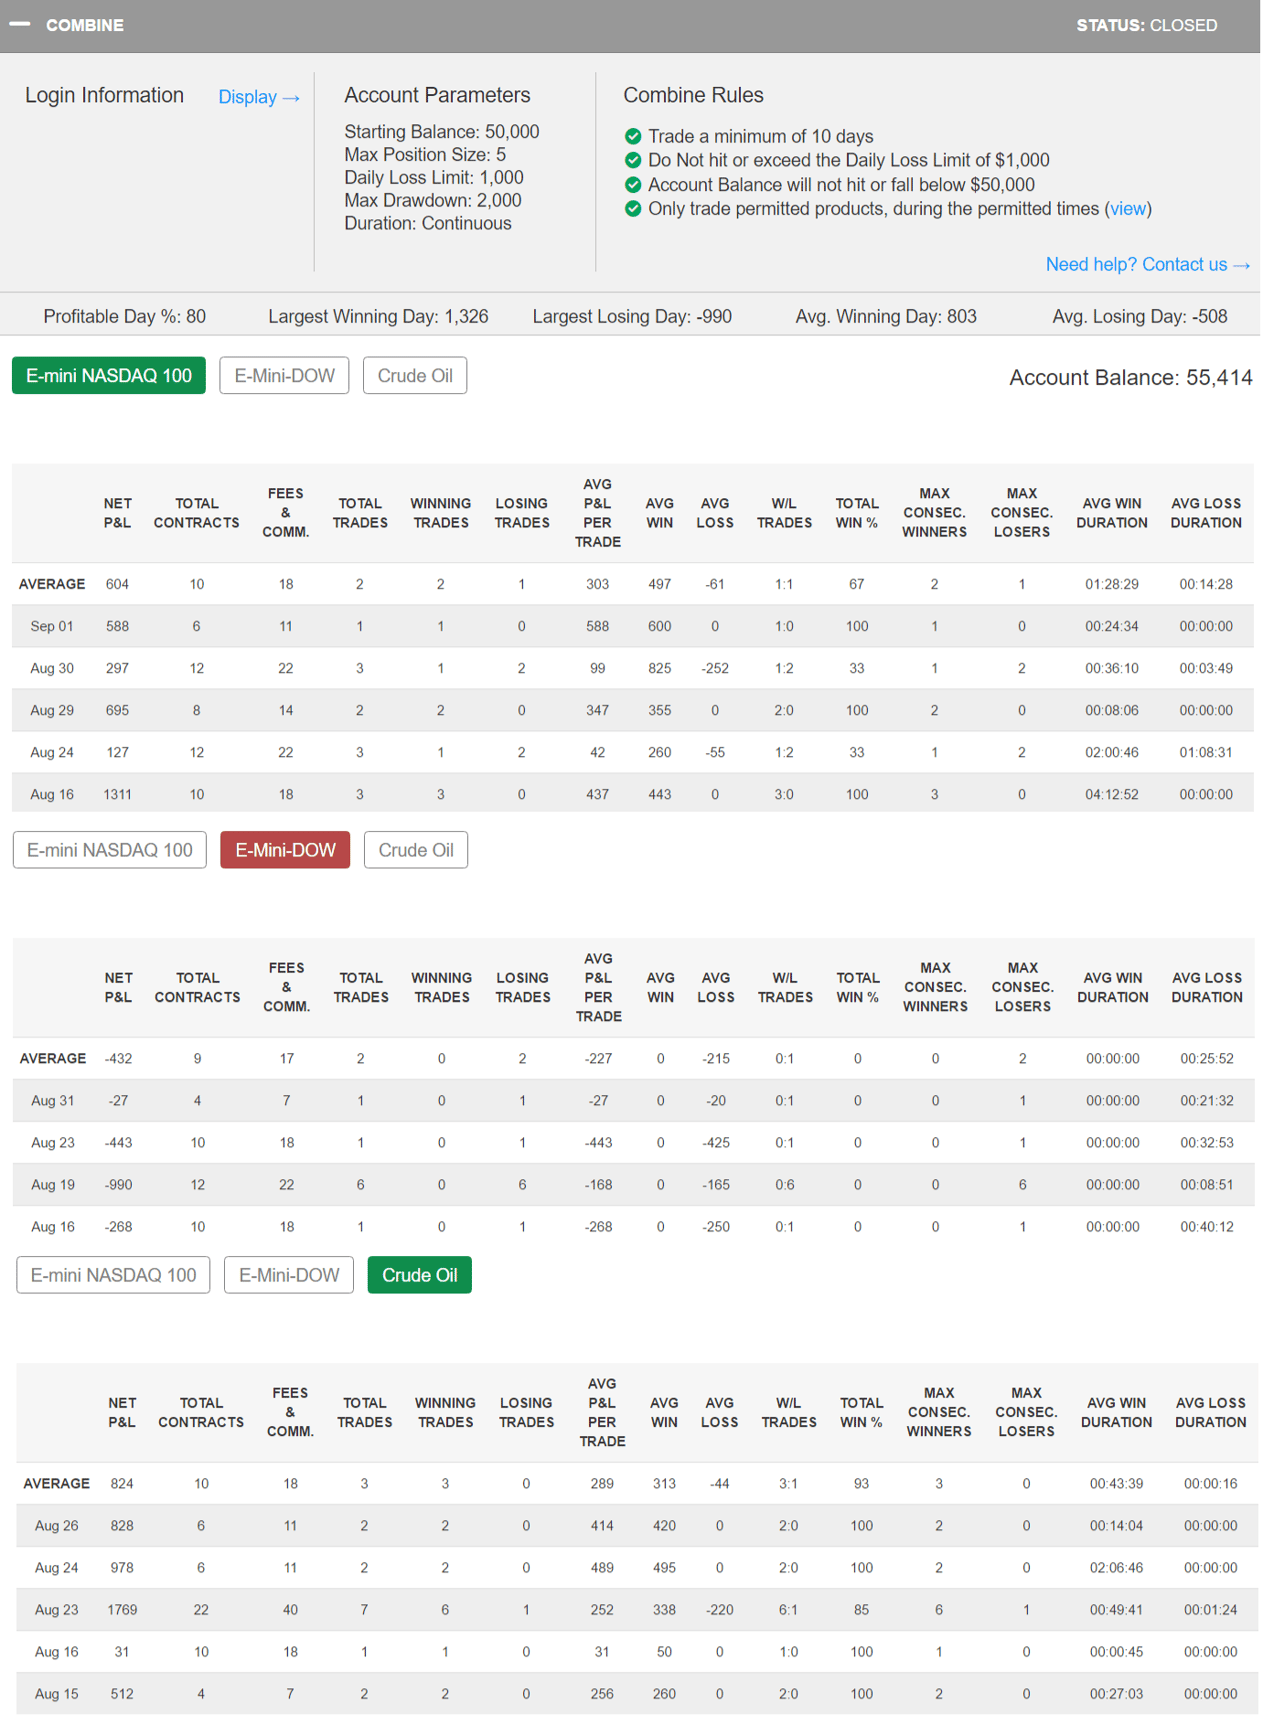Click net P&L -990 in Aug 19 row
The width and height of the screenshot is (1263, 1735).
[118, 1184]
